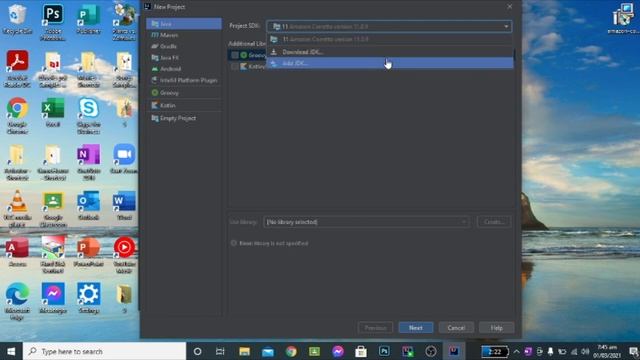This screenshot has height=360, width=640.
Task: Close the New Project dialog
Action: tap(509, 7)
